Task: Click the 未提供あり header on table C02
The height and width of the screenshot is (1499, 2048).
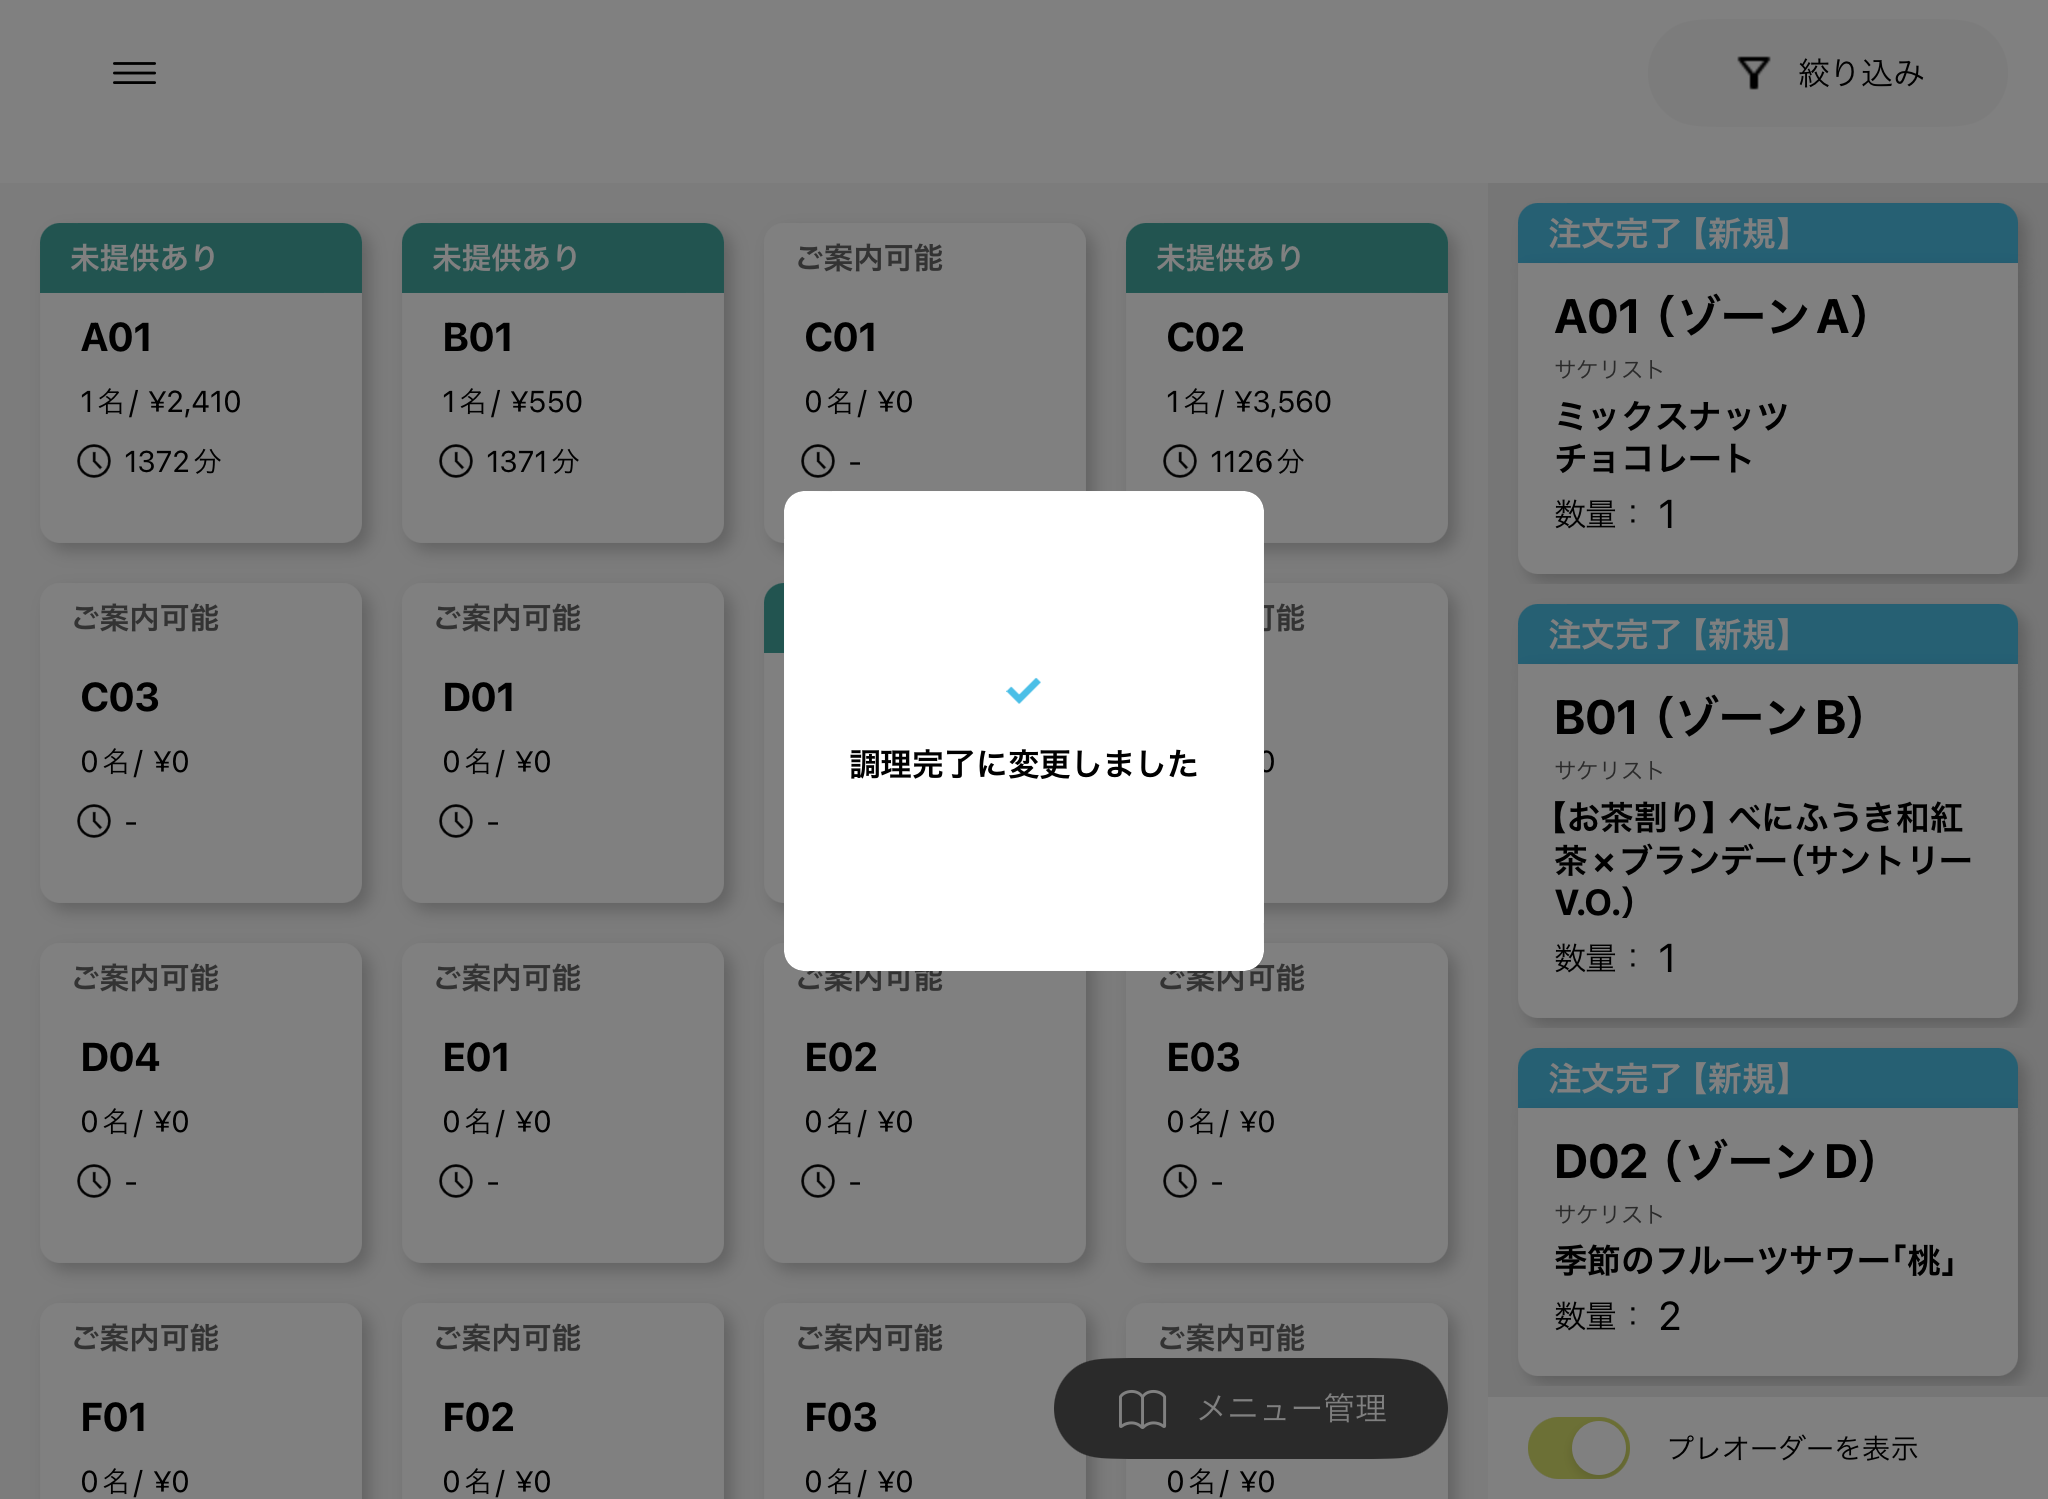Action: 1286,258
